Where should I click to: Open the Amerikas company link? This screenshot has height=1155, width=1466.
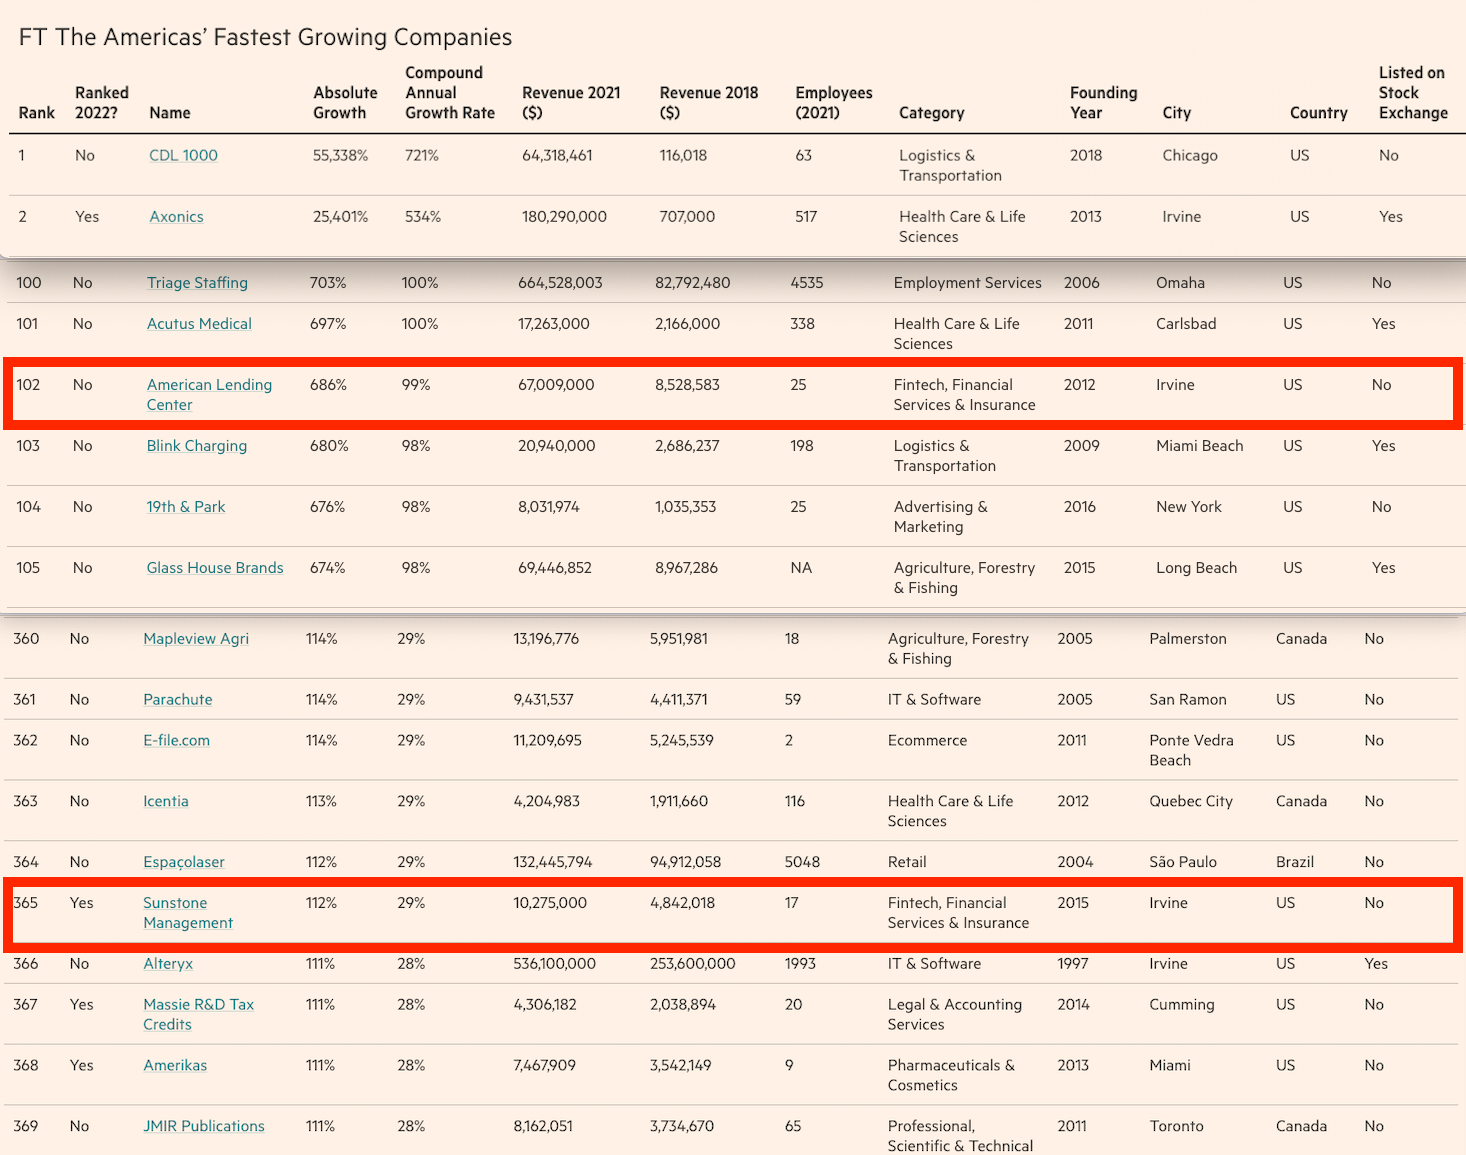click(x=175, y=1066)
